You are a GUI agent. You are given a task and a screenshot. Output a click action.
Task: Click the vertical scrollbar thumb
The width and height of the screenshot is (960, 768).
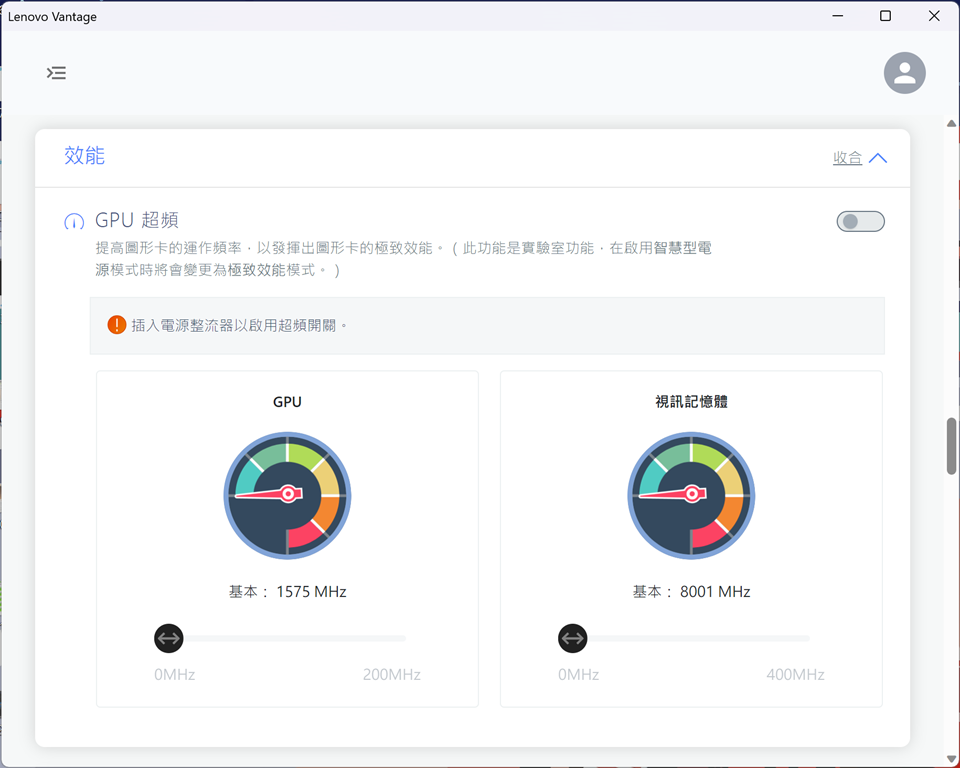pos(951,446)
